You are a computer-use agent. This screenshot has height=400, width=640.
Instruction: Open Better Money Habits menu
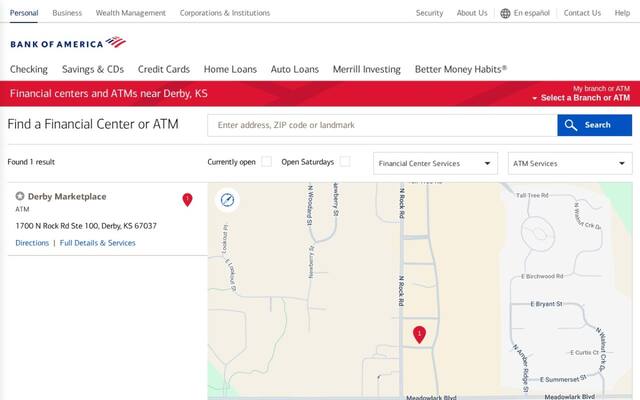click(461, 69)
